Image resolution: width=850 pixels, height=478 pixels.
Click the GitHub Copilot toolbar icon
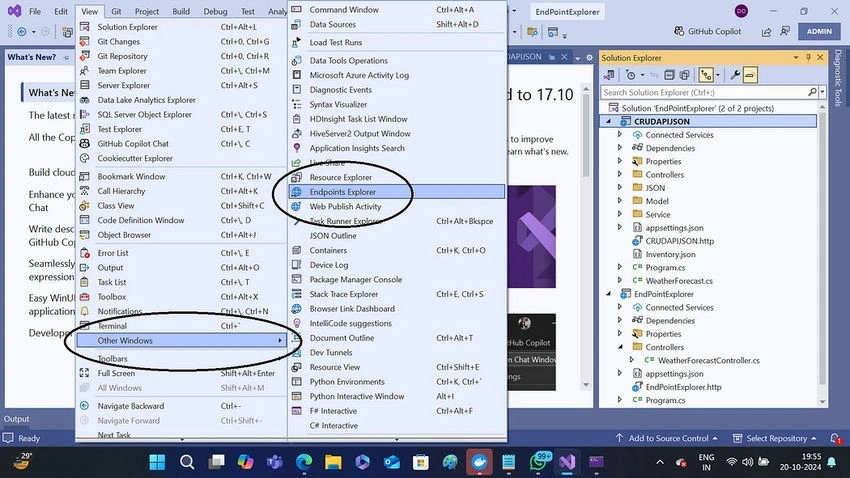pos(679,31)
